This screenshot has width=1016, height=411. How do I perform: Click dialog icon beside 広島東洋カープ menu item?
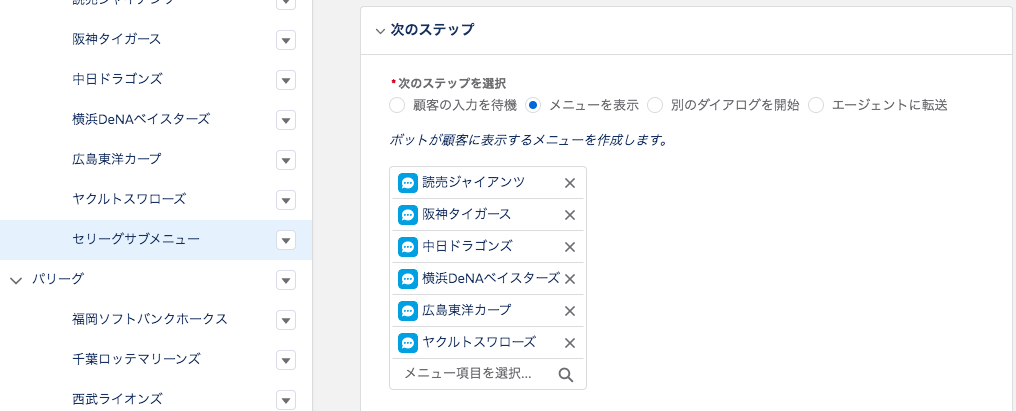(x=408, y=311)
